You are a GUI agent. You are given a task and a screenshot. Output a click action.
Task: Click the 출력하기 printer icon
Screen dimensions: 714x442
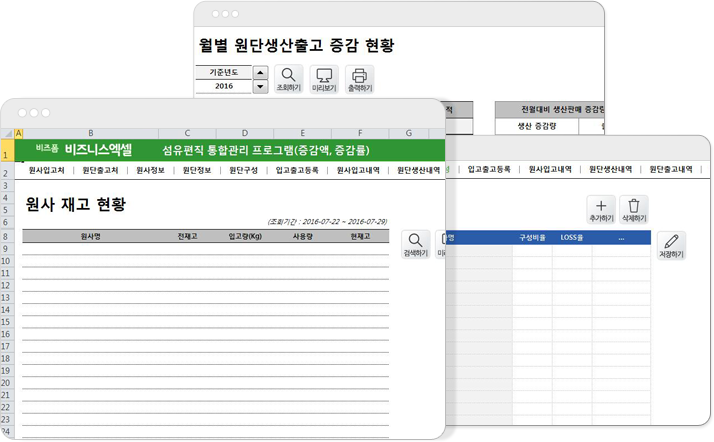tap(359, 78)
